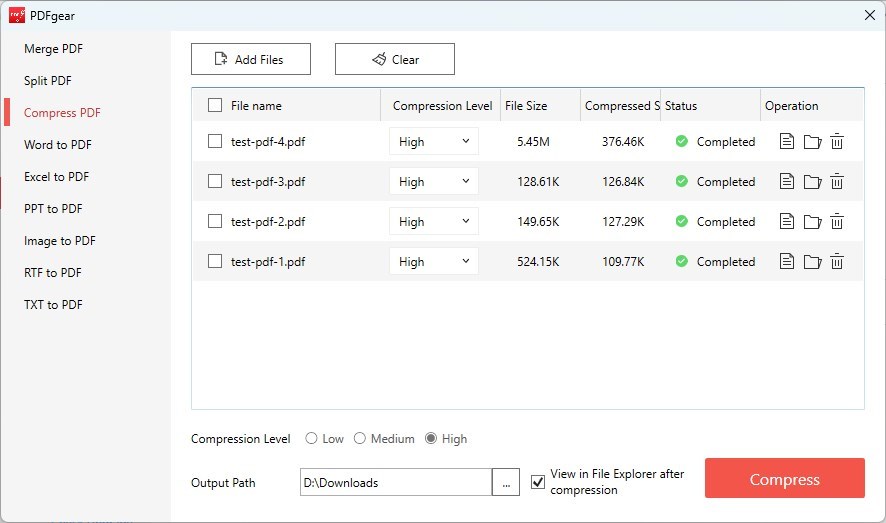Click the red Compress button

[x=784, y=479]
